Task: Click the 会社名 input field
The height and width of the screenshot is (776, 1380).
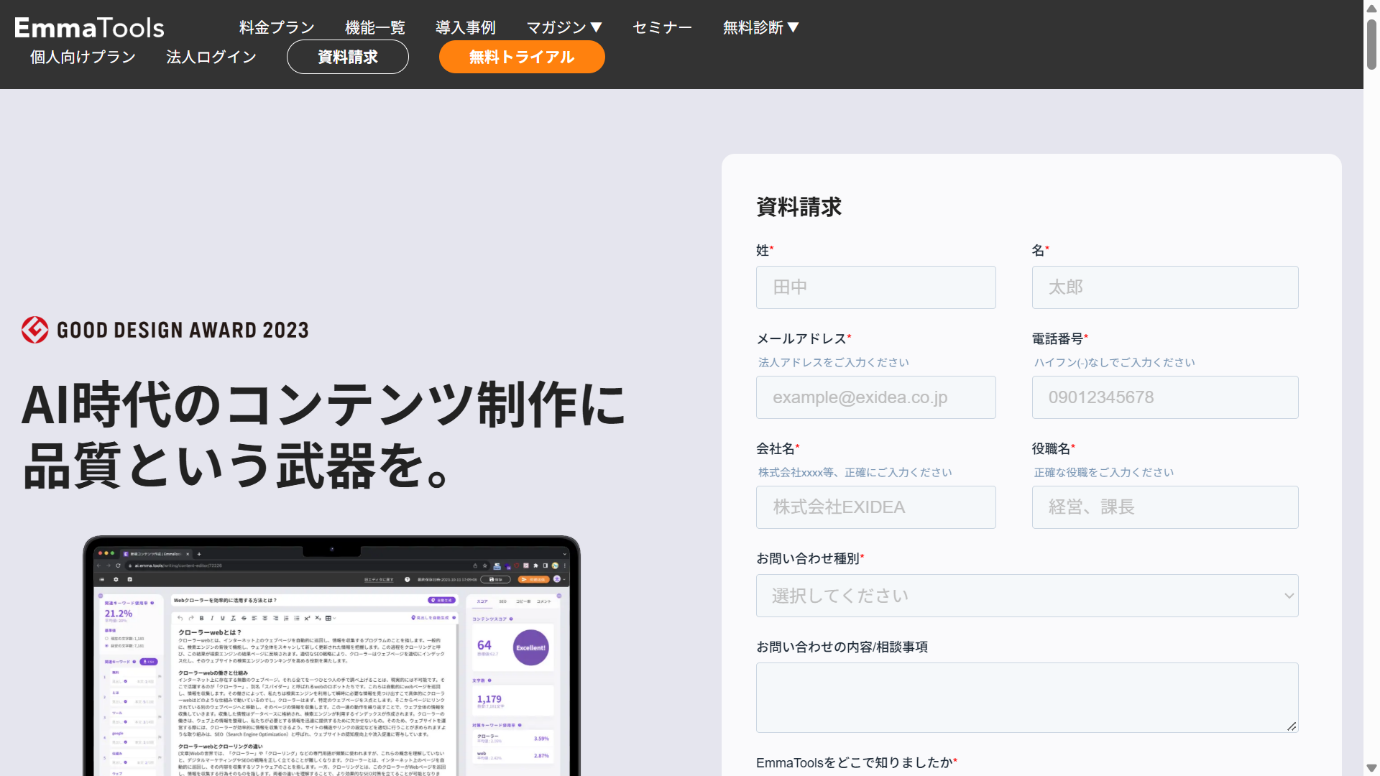Action: [876, 507]
